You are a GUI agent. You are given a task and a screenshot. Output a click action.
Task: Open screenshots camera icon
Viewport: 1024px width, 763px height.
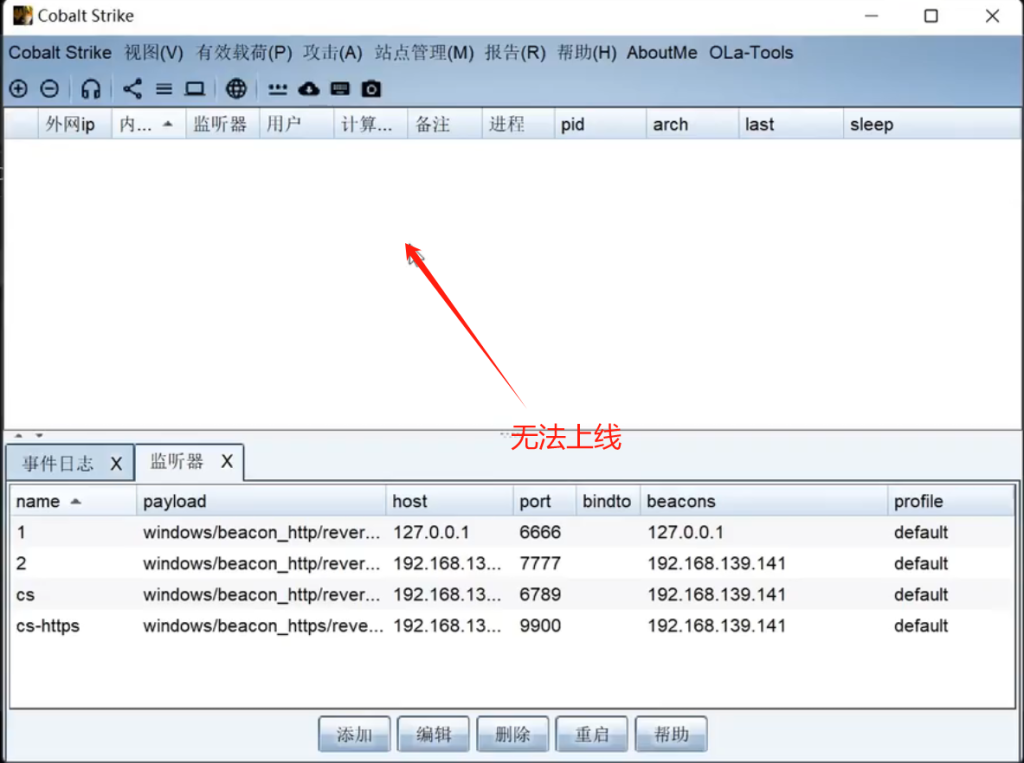[372, 89]
